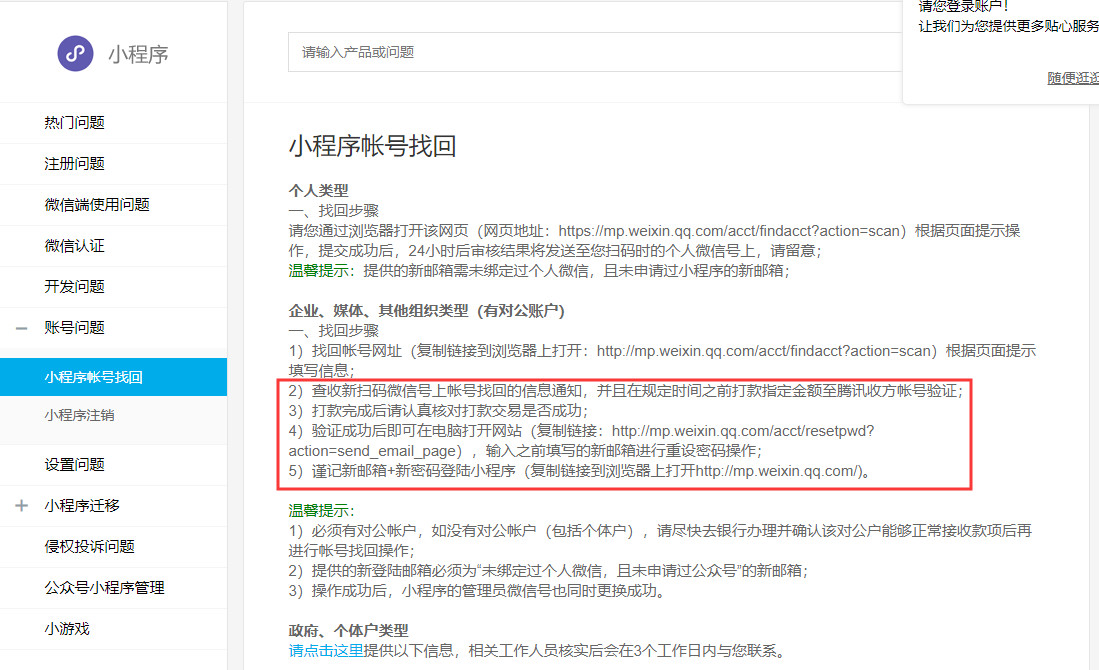Open the 小程序注销 sub-item

pyautogui.click(x=79, y=415)
